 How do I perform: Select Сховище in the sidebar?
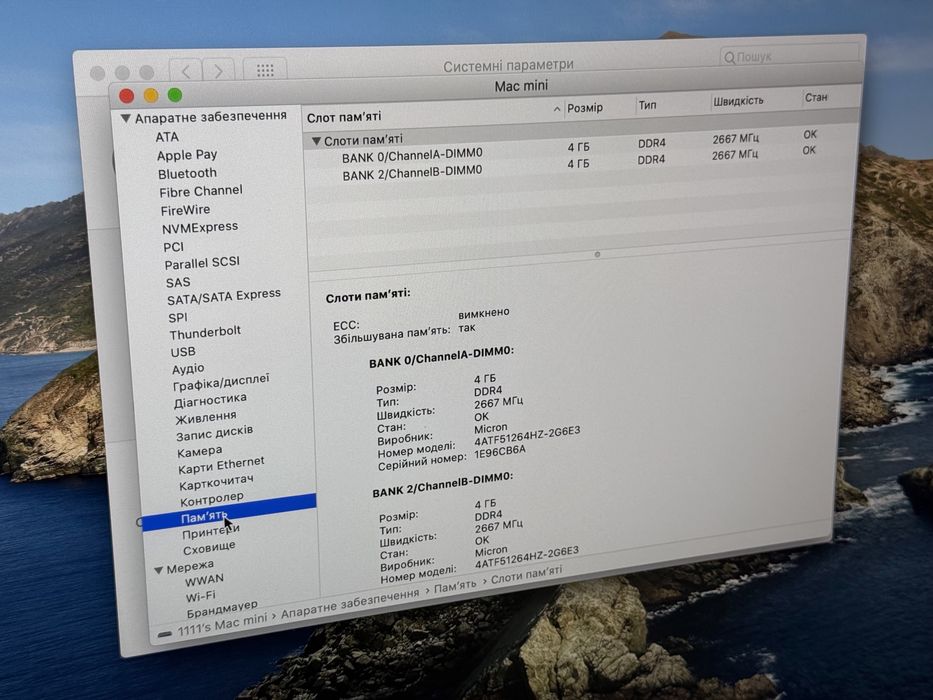click(x=209, y=548)
